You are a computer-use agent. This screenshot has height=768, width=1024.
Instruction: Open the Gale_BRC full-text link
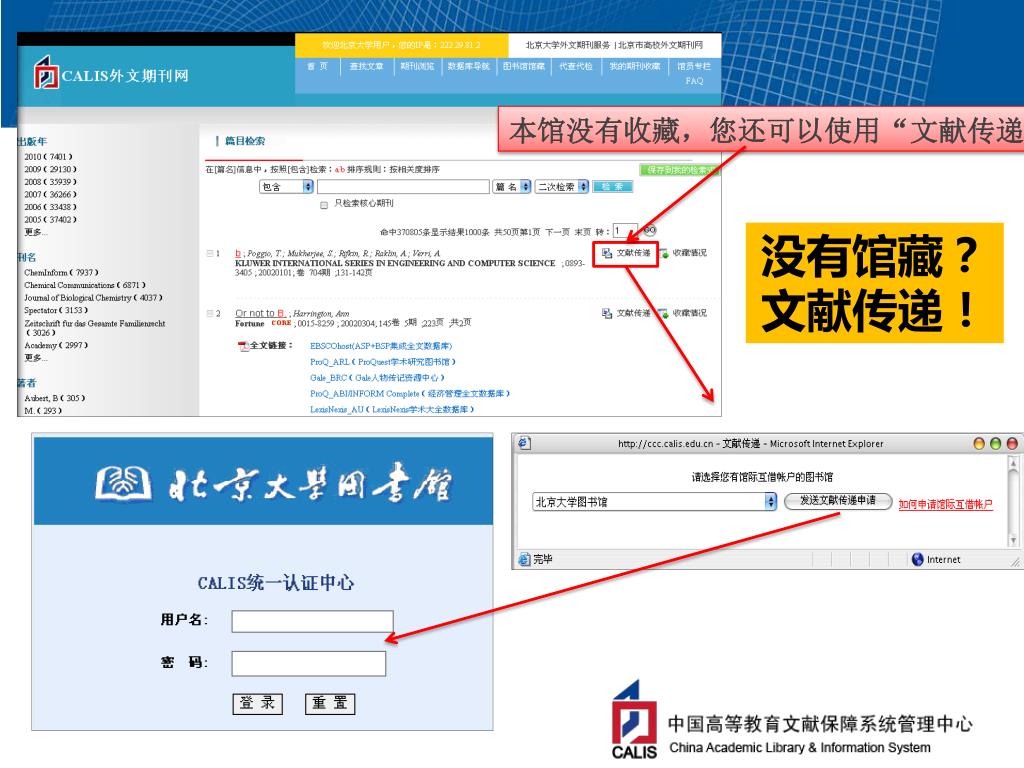[x=377, y=377]
